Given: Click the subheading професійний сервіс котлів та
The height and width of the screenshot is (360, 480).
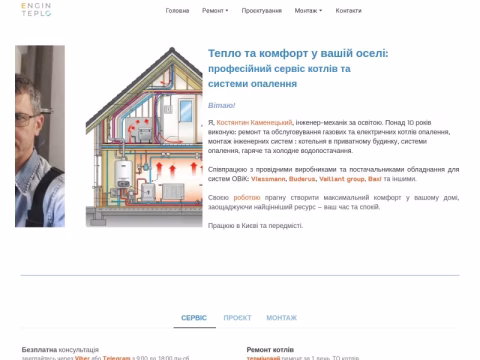Looking at the screenshot, I should click(x=279, y=69).
